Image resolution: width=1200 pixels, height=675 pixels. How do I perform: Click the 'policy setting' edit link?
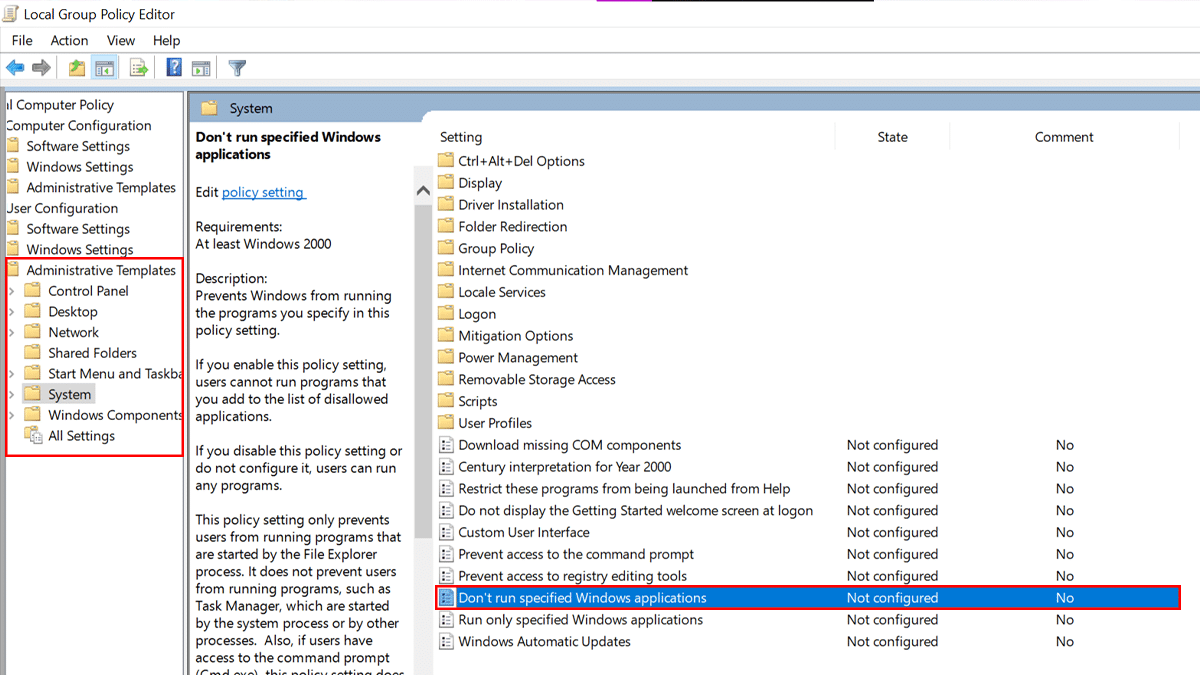tap(263, 192)
